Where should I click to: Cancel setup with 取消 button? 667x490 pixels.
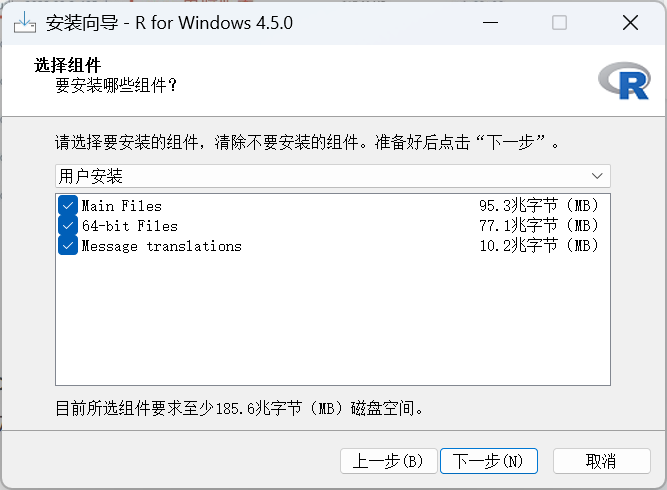coord(601,461)
